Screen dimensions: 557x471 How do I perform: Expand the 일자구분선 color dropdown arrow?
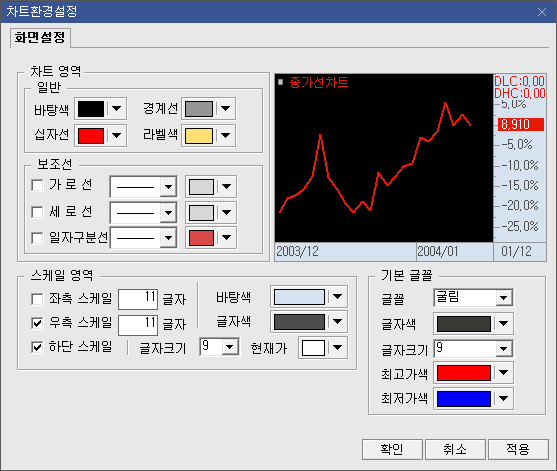tap(226, 238)
